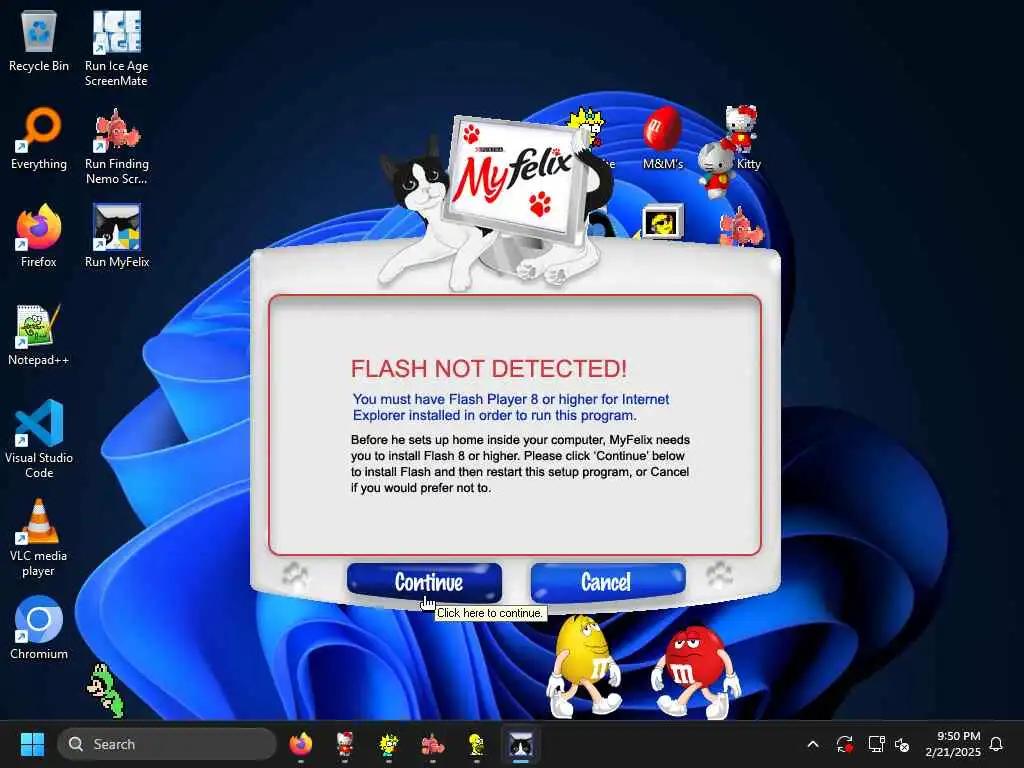
Task: Select the Firefox desktop shortcut
Action: pyautogui.click(x=39, y=236)
